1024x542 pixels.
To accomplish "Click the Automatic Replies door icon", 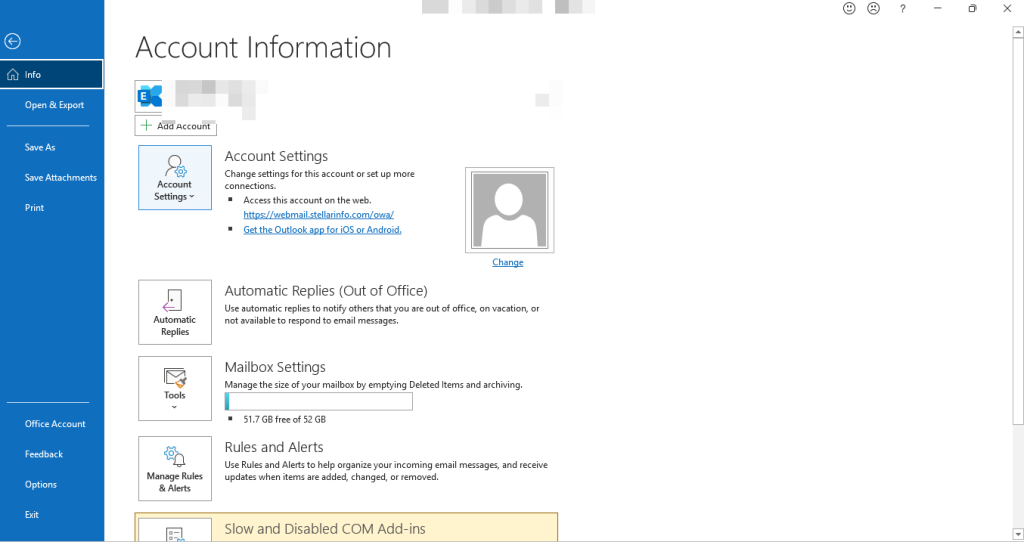I will point(172,300).
